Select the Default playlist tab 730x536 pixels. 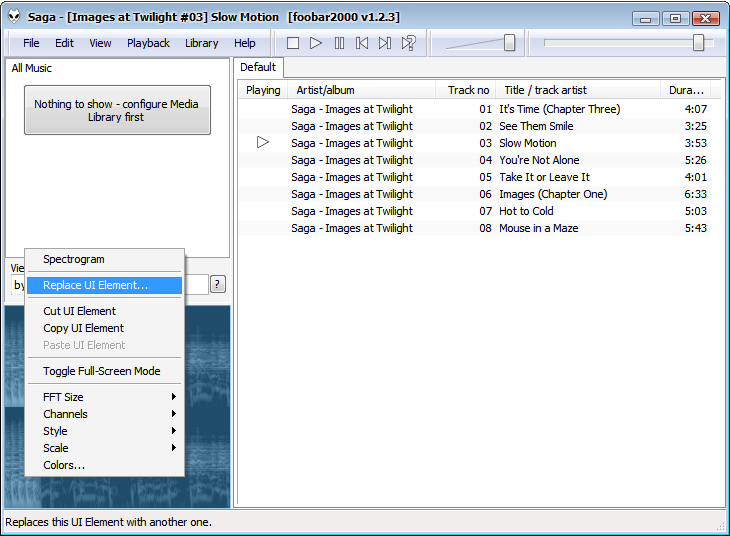(x=258, y=68)
